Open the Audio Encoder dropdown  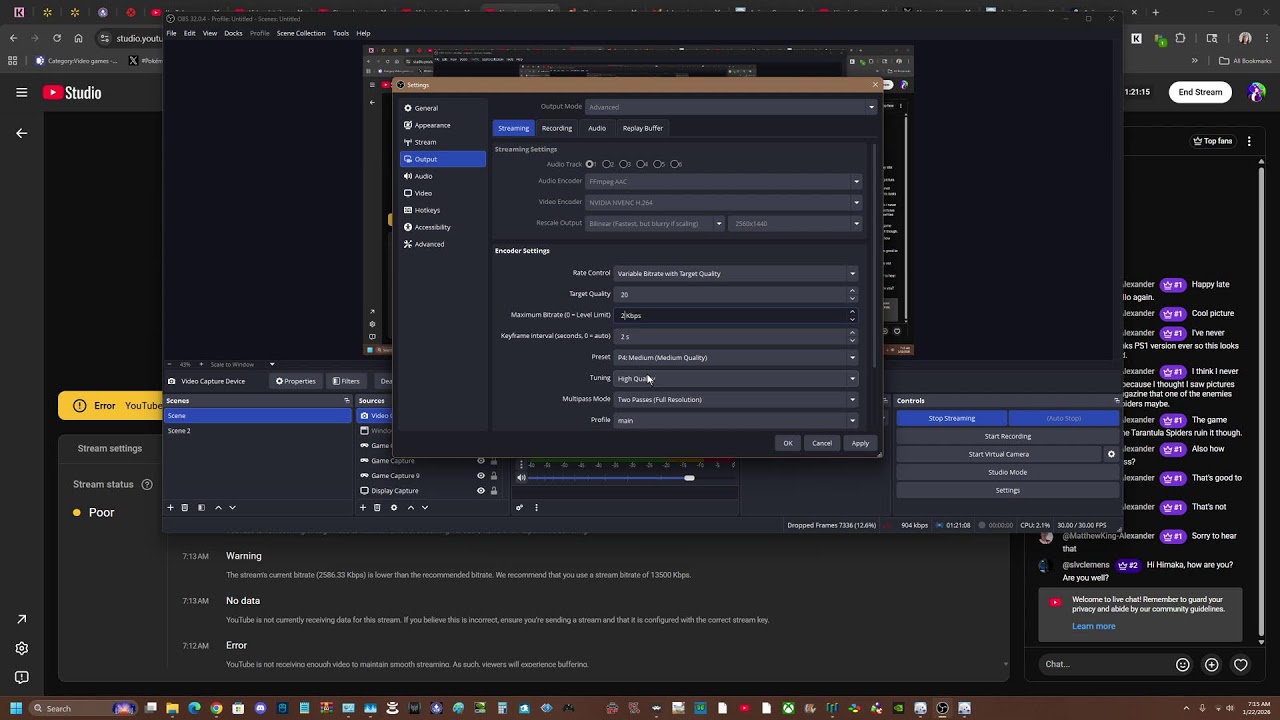(x=724, y=181)
